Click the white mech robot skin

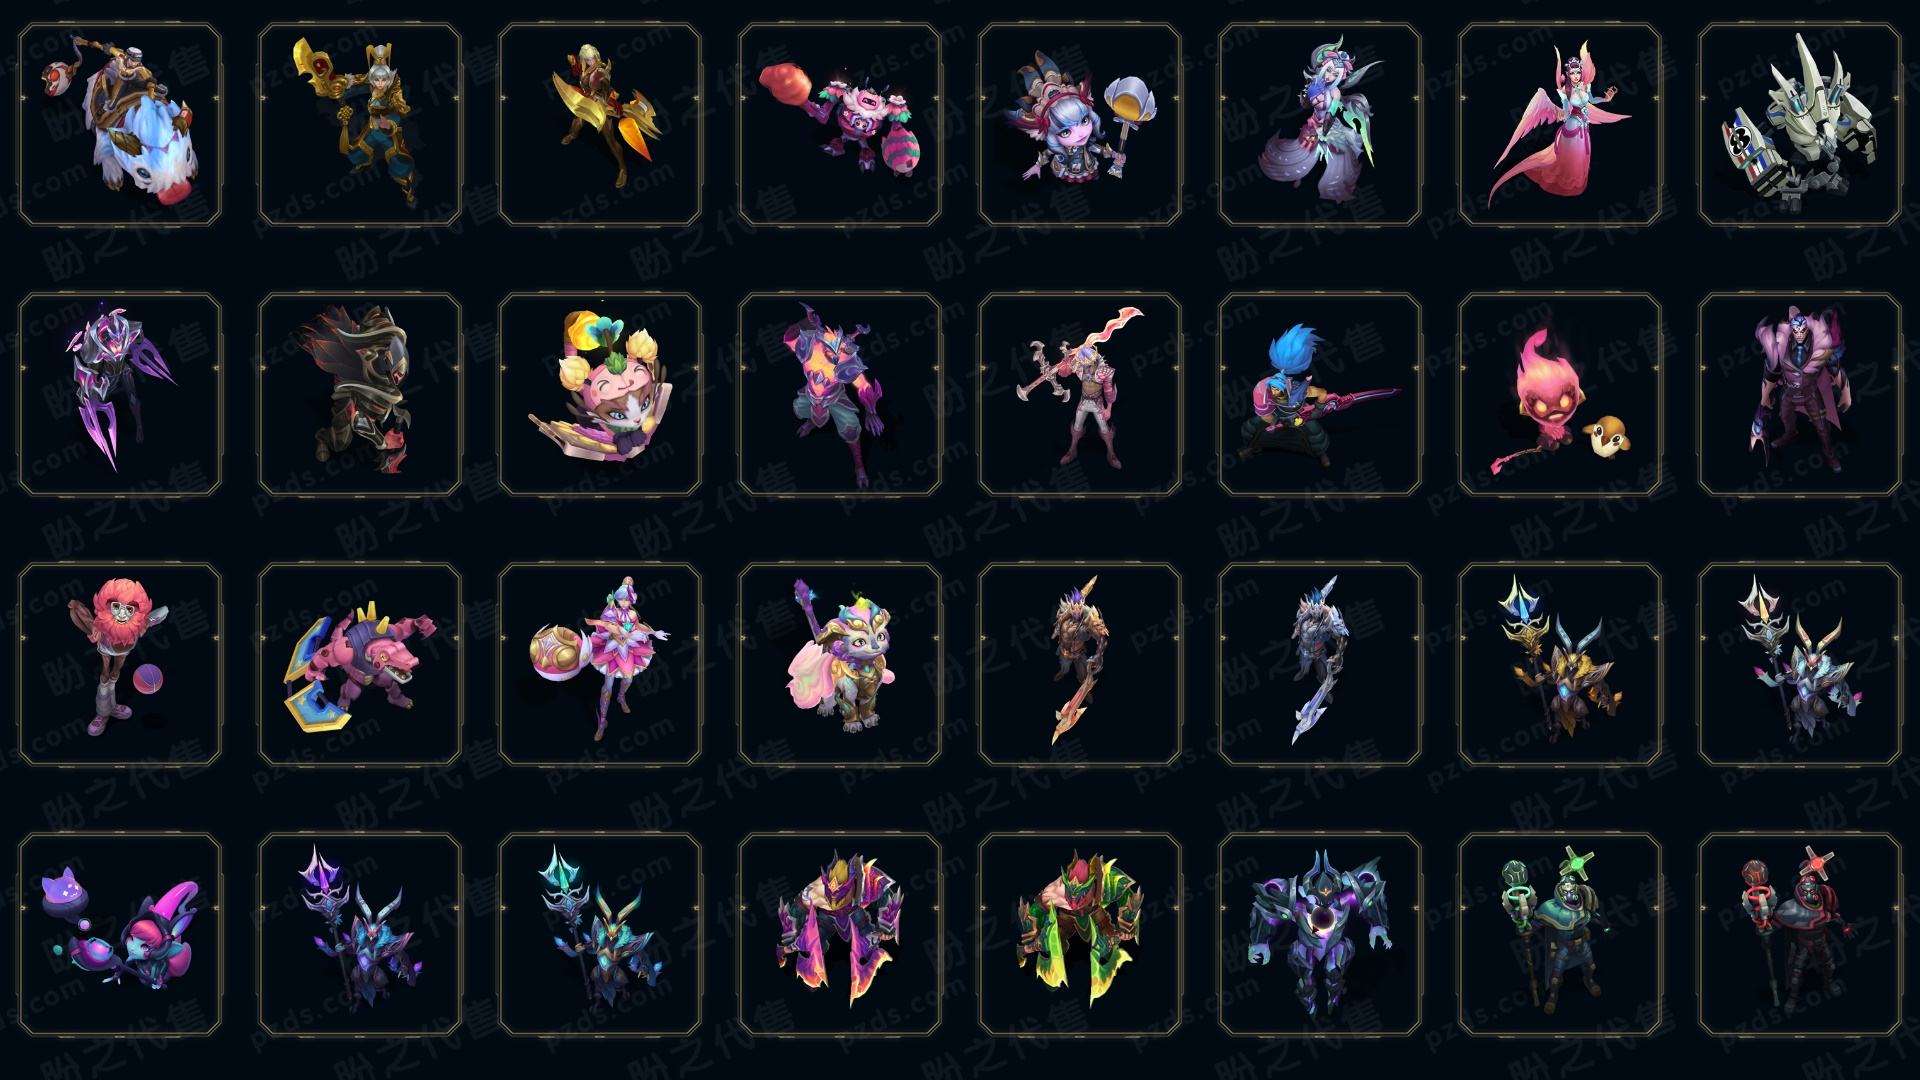pos(1800,124)
